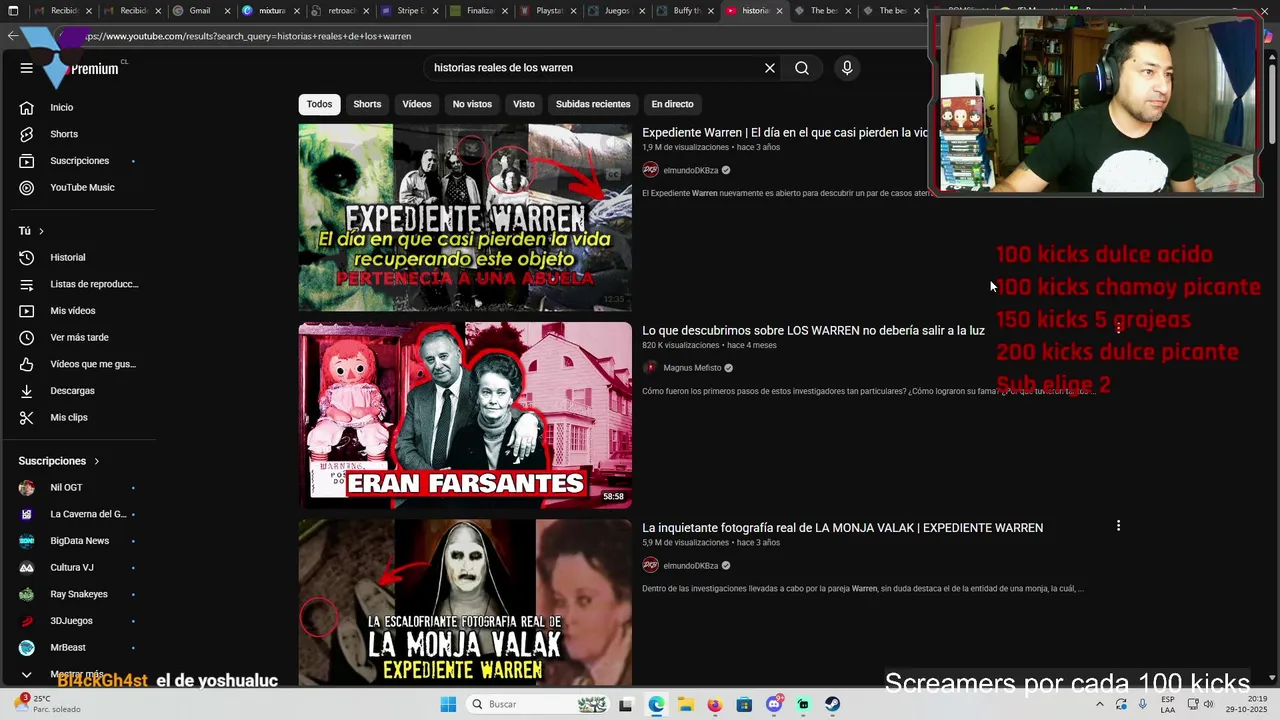The height and width of the screenshot is (720, 1280).
Task: Play the La Monja Valak thumbnail
Action: [465, 602]
